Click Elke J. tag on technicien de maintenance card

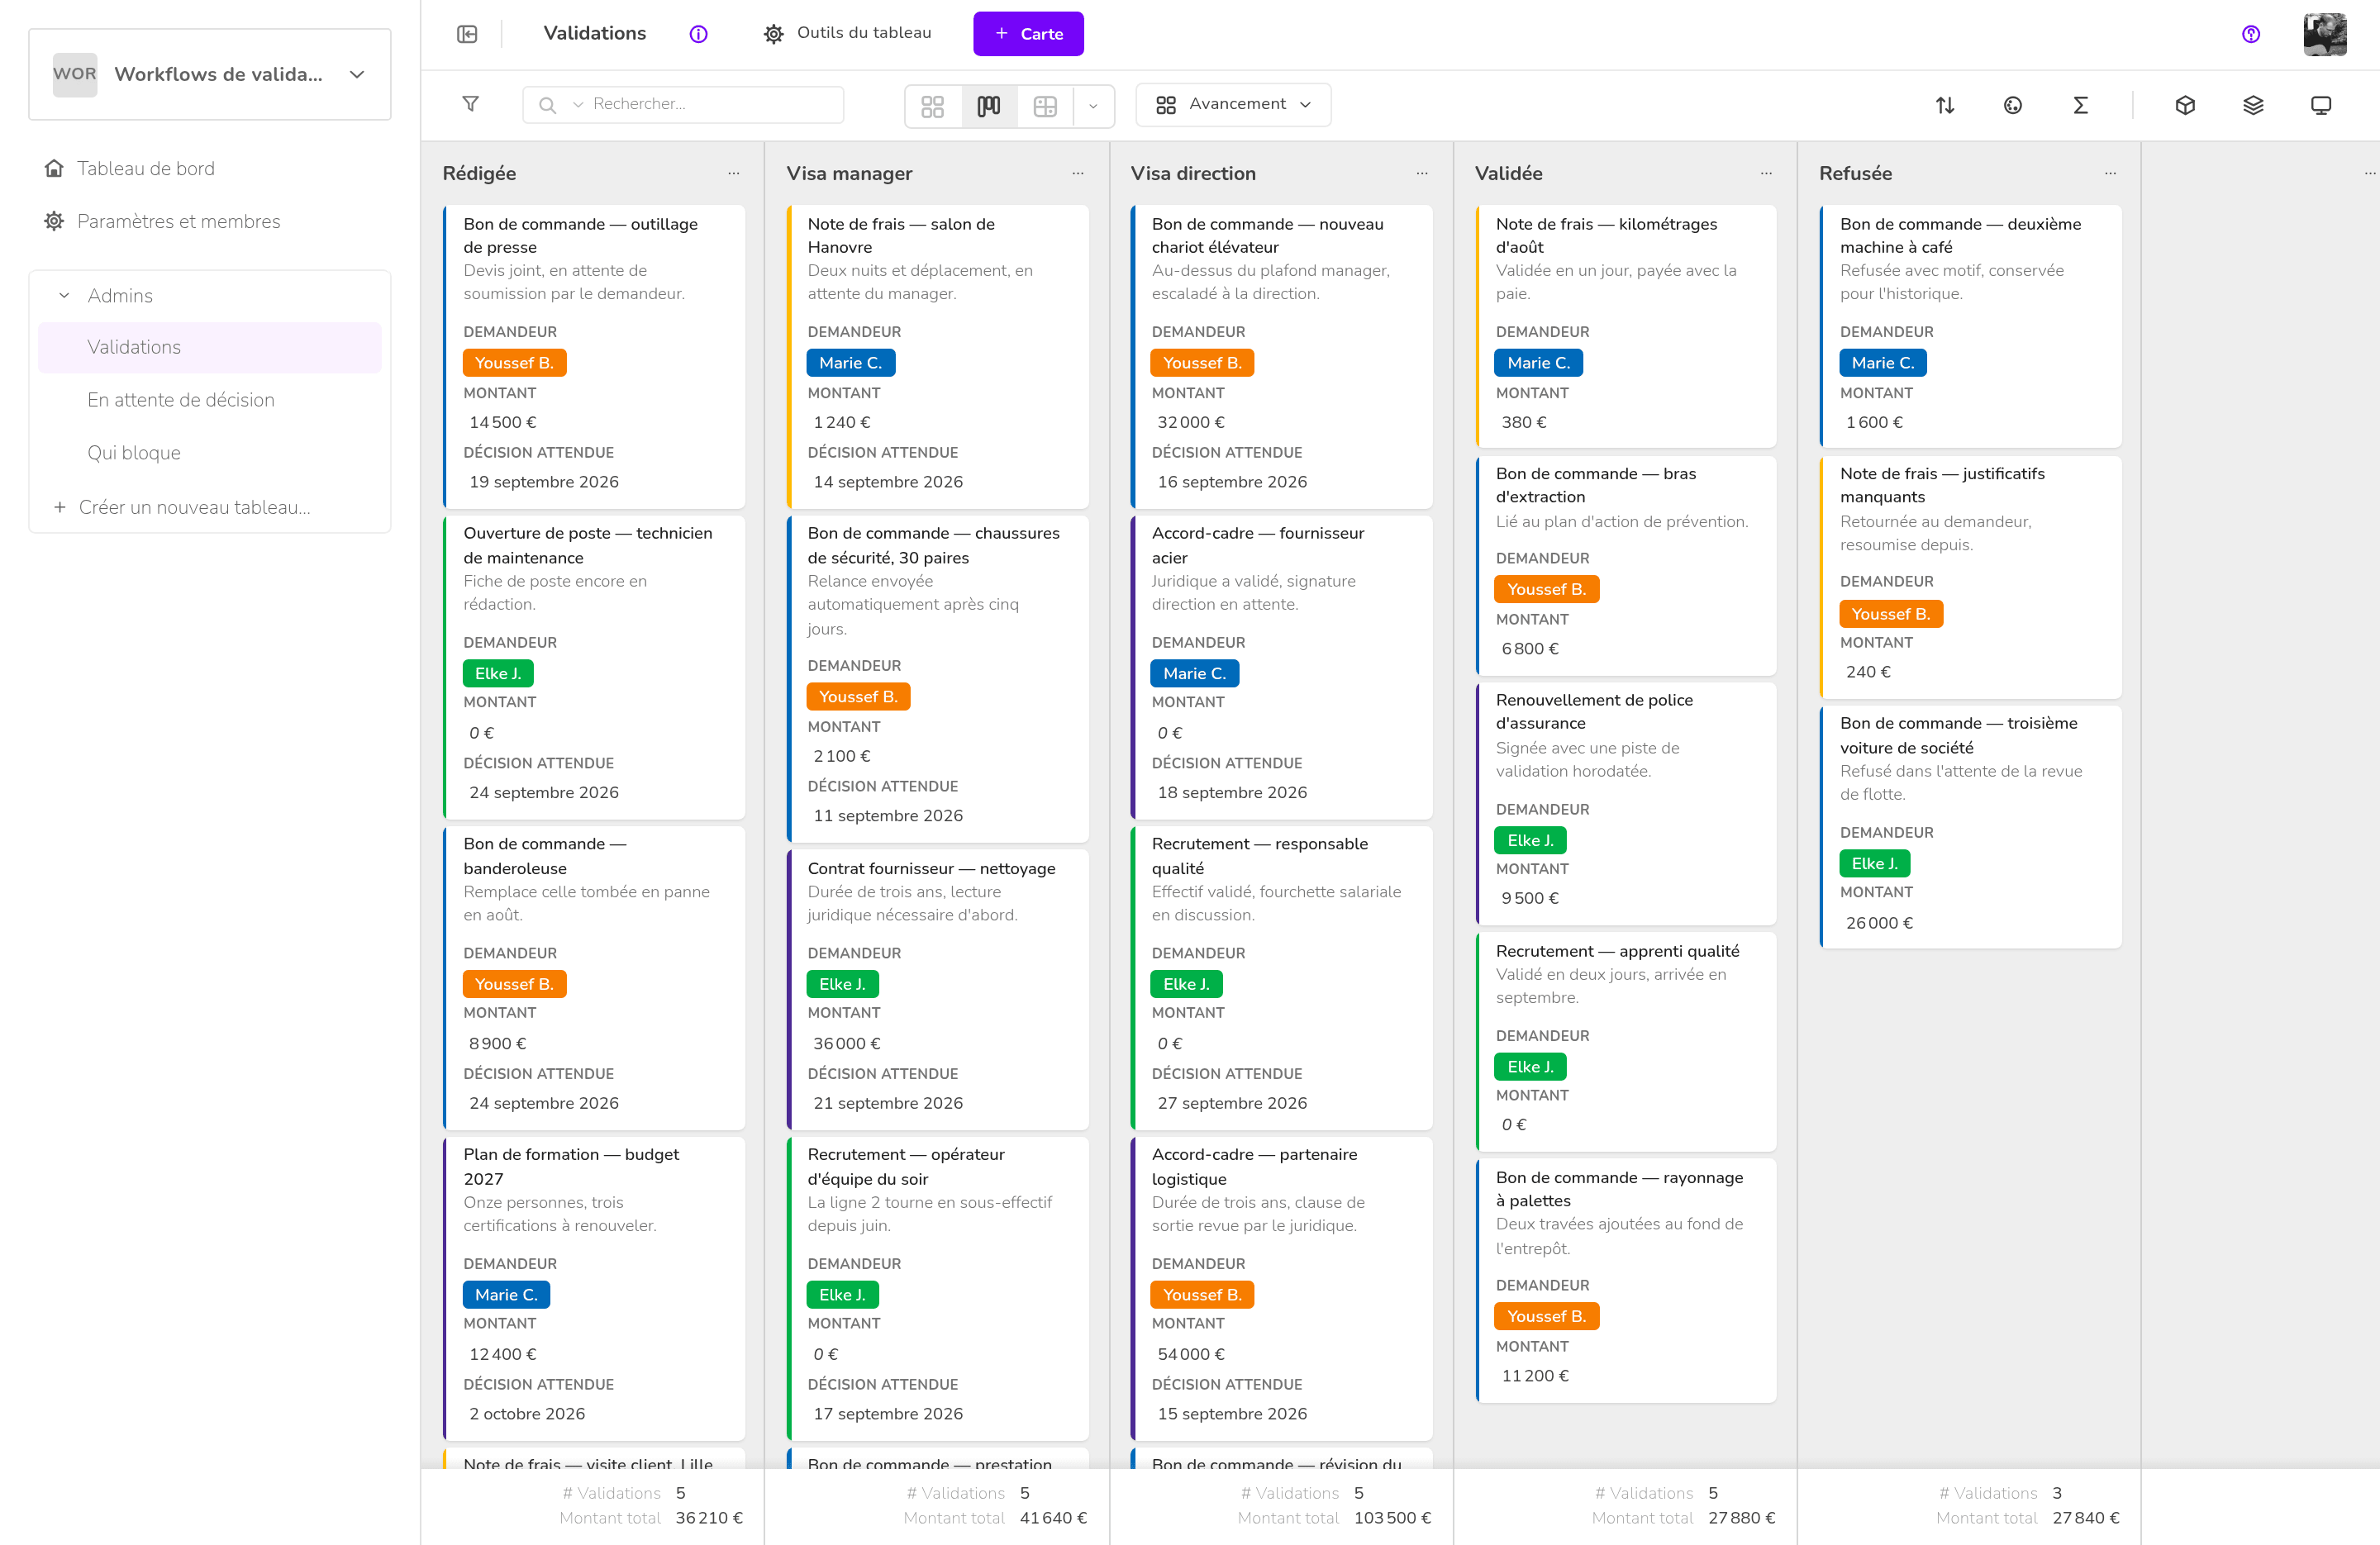[498, 673]
